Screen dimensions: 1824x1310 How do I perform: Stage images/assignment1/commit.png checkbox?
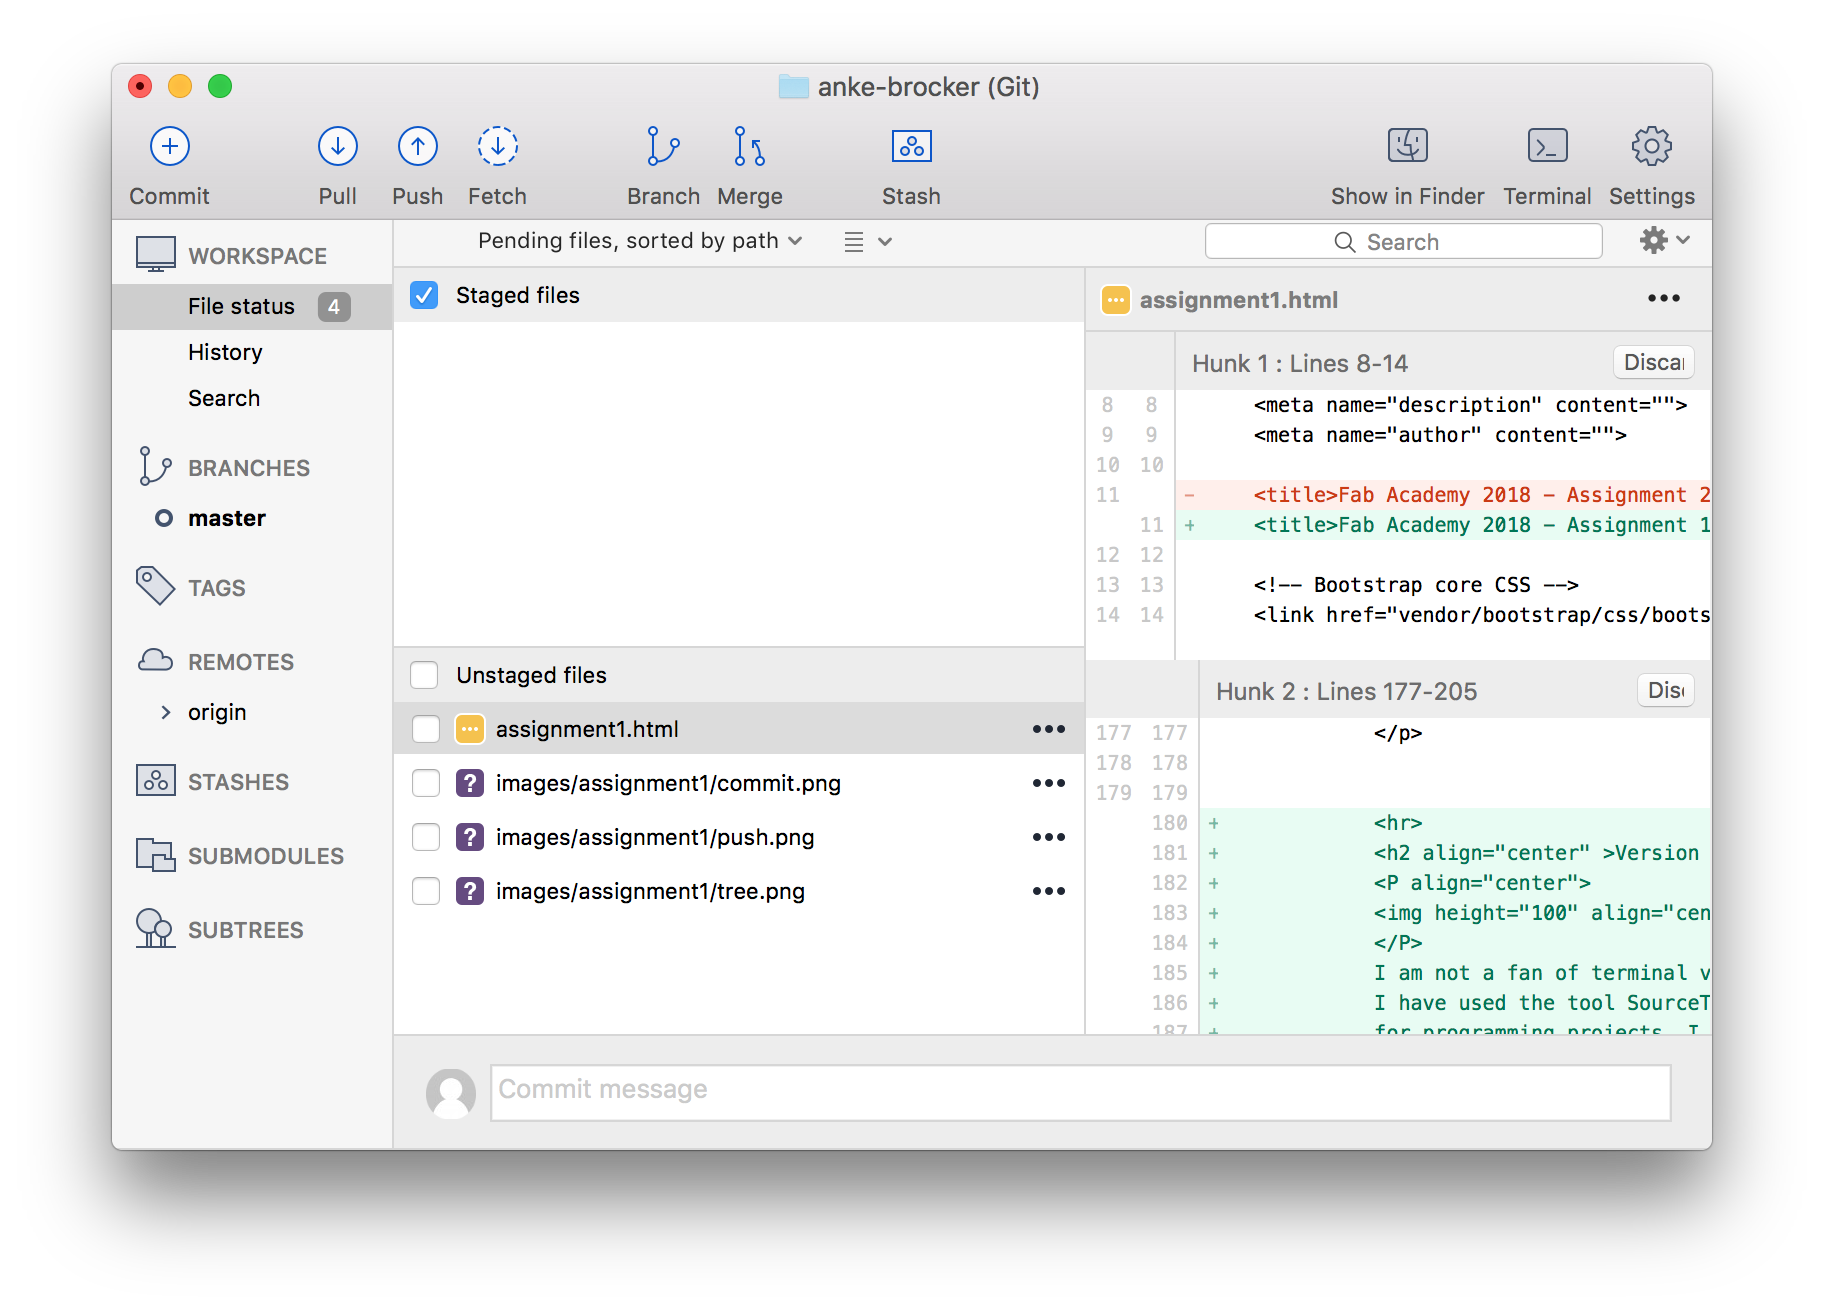click(426, 783)
